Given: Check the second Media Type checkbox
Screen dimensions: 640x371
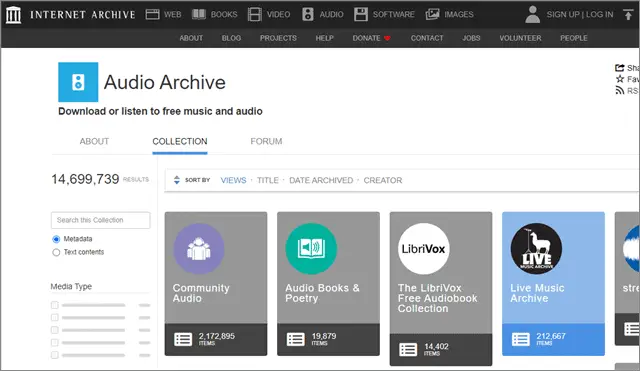Looking at the screenshot, I should (55, 318).
